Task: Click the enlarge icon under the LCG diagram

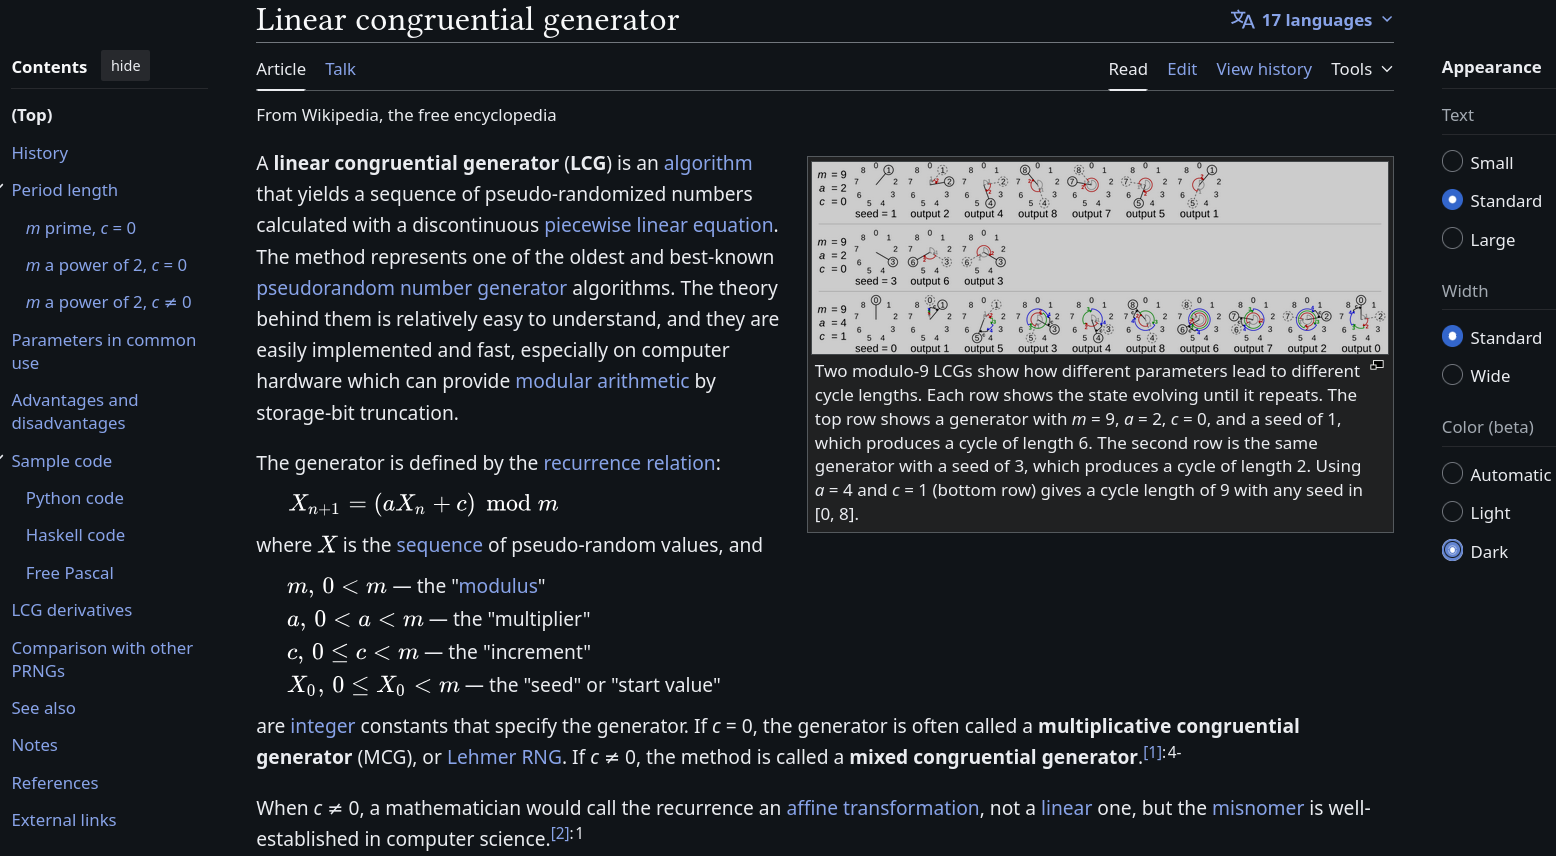Action: point(1377,366)
